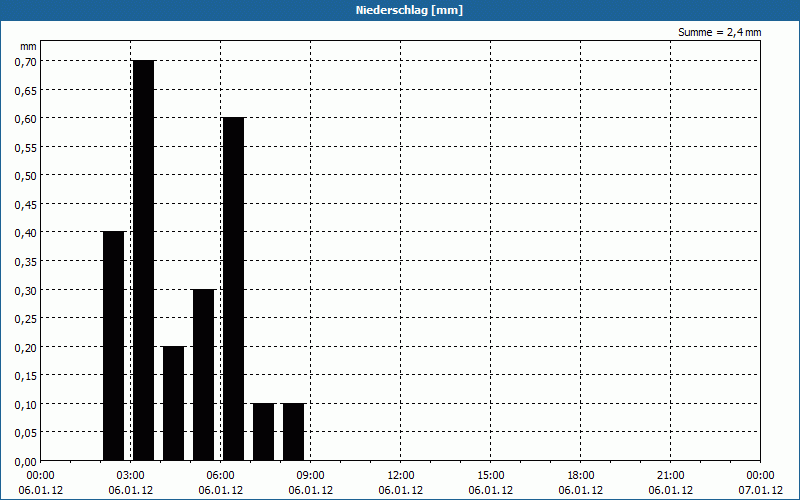Click the 06:00 time axis label
The width and height of the screenshot is (800, 500).
[220, 475]
